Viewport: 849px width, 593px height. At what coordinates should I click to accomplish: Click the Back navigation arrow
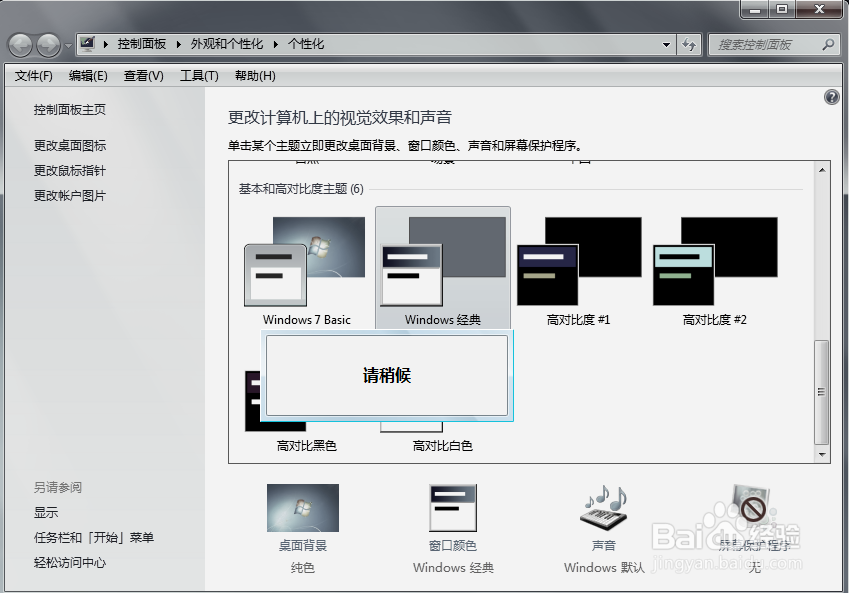[x=21, y=45]
